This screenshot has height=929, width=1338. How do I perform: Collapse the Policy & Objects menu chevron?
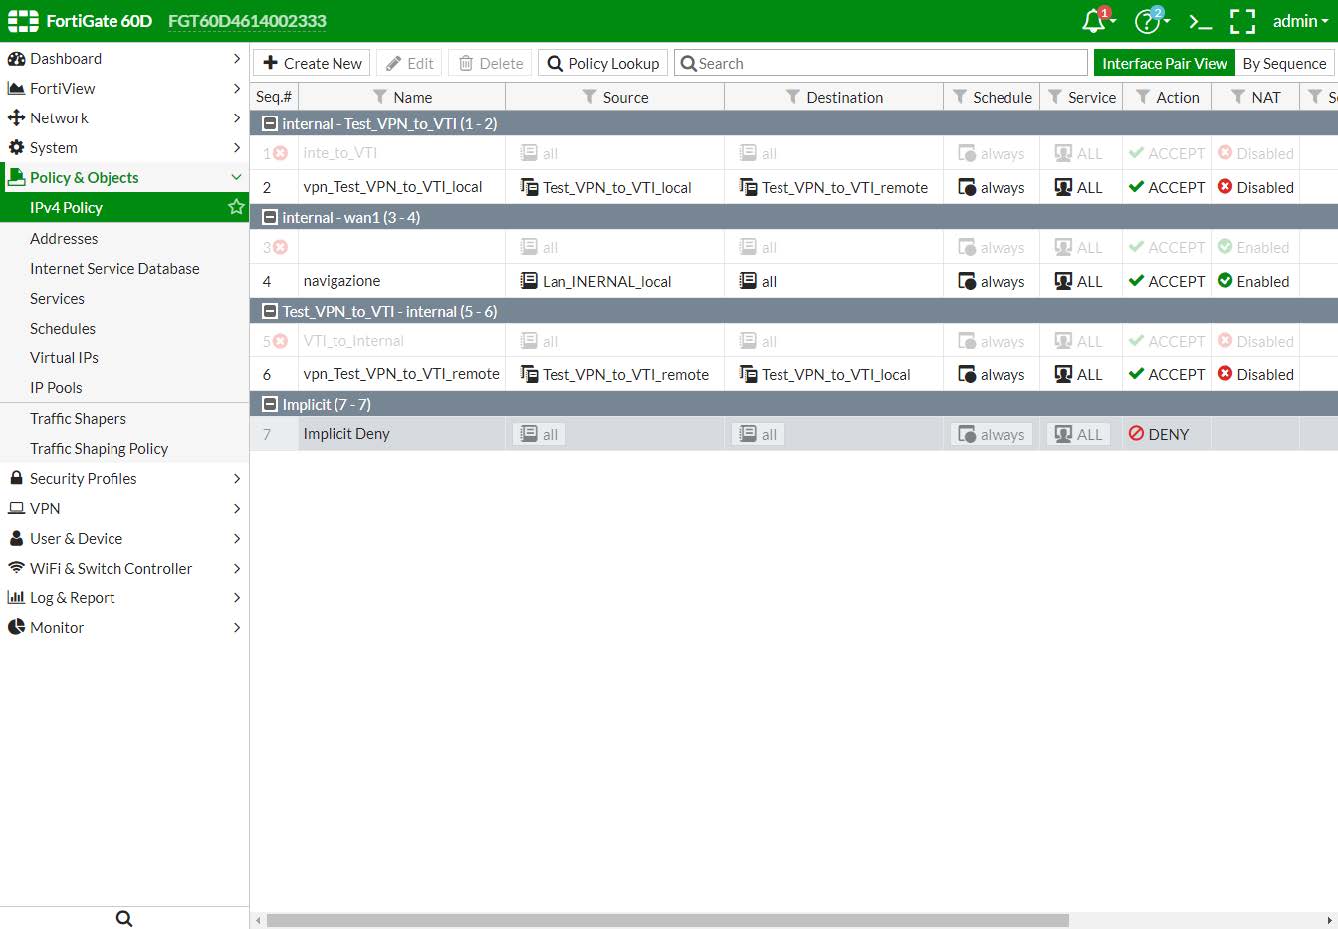[237, 177]
